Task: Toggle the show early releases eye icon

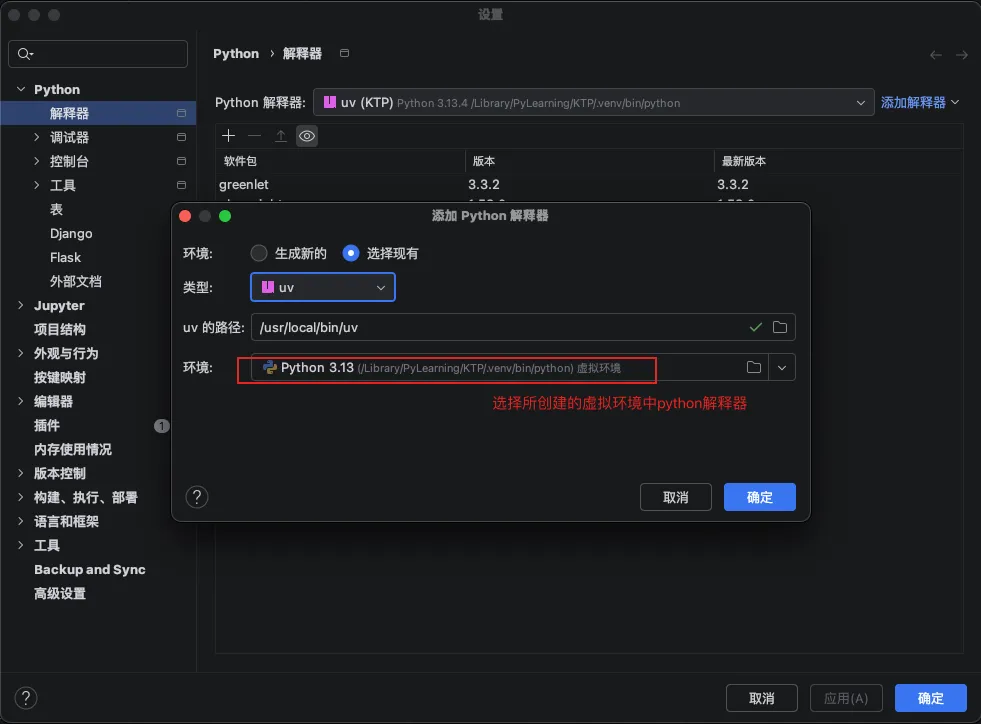Action: pyautogui.click(x=307, y=136)
